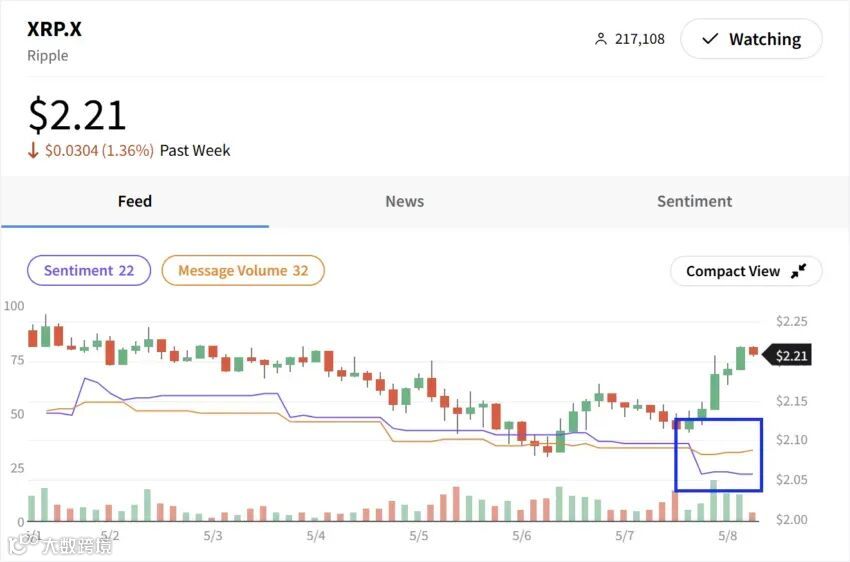The width and height of the screenshot is (850, 562).
Task: Click the blue highlighted rectangle on chart
Action: (x=719, y=454)
